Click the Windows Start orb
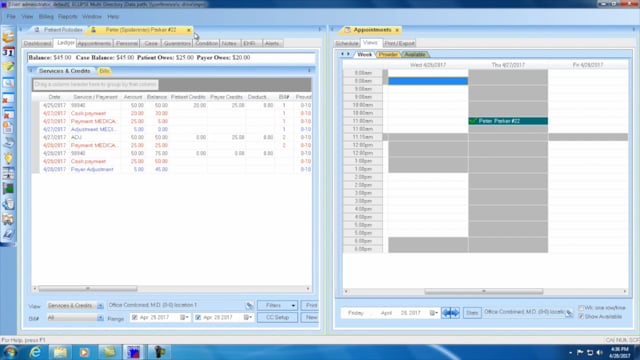Viewport: 640px width, 360px height. click(x=10, y=352)
